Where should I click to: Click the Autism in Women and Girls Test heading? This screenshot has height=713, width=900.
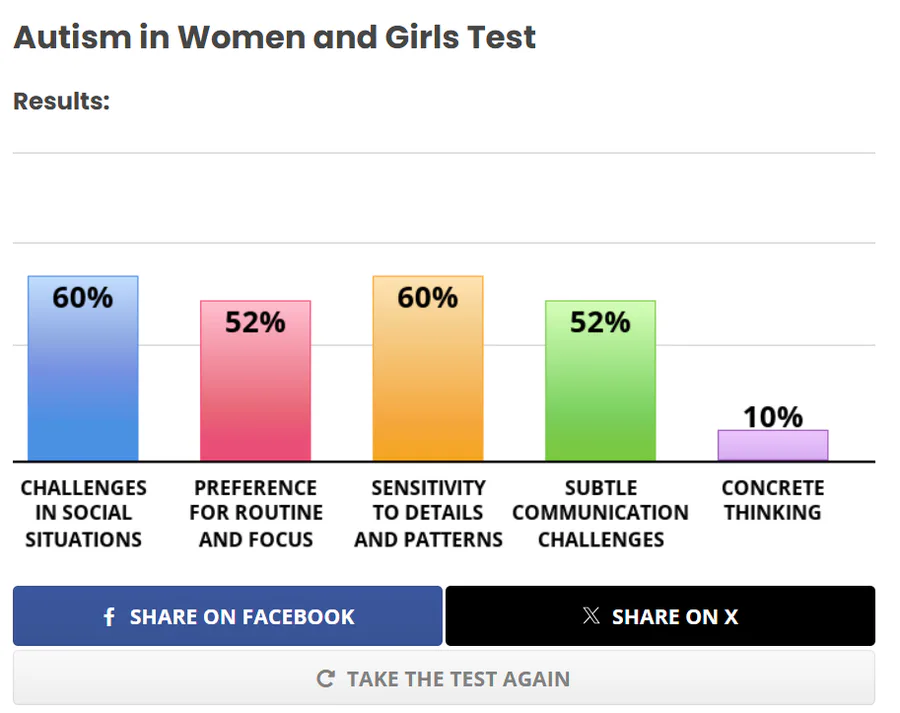274,38
